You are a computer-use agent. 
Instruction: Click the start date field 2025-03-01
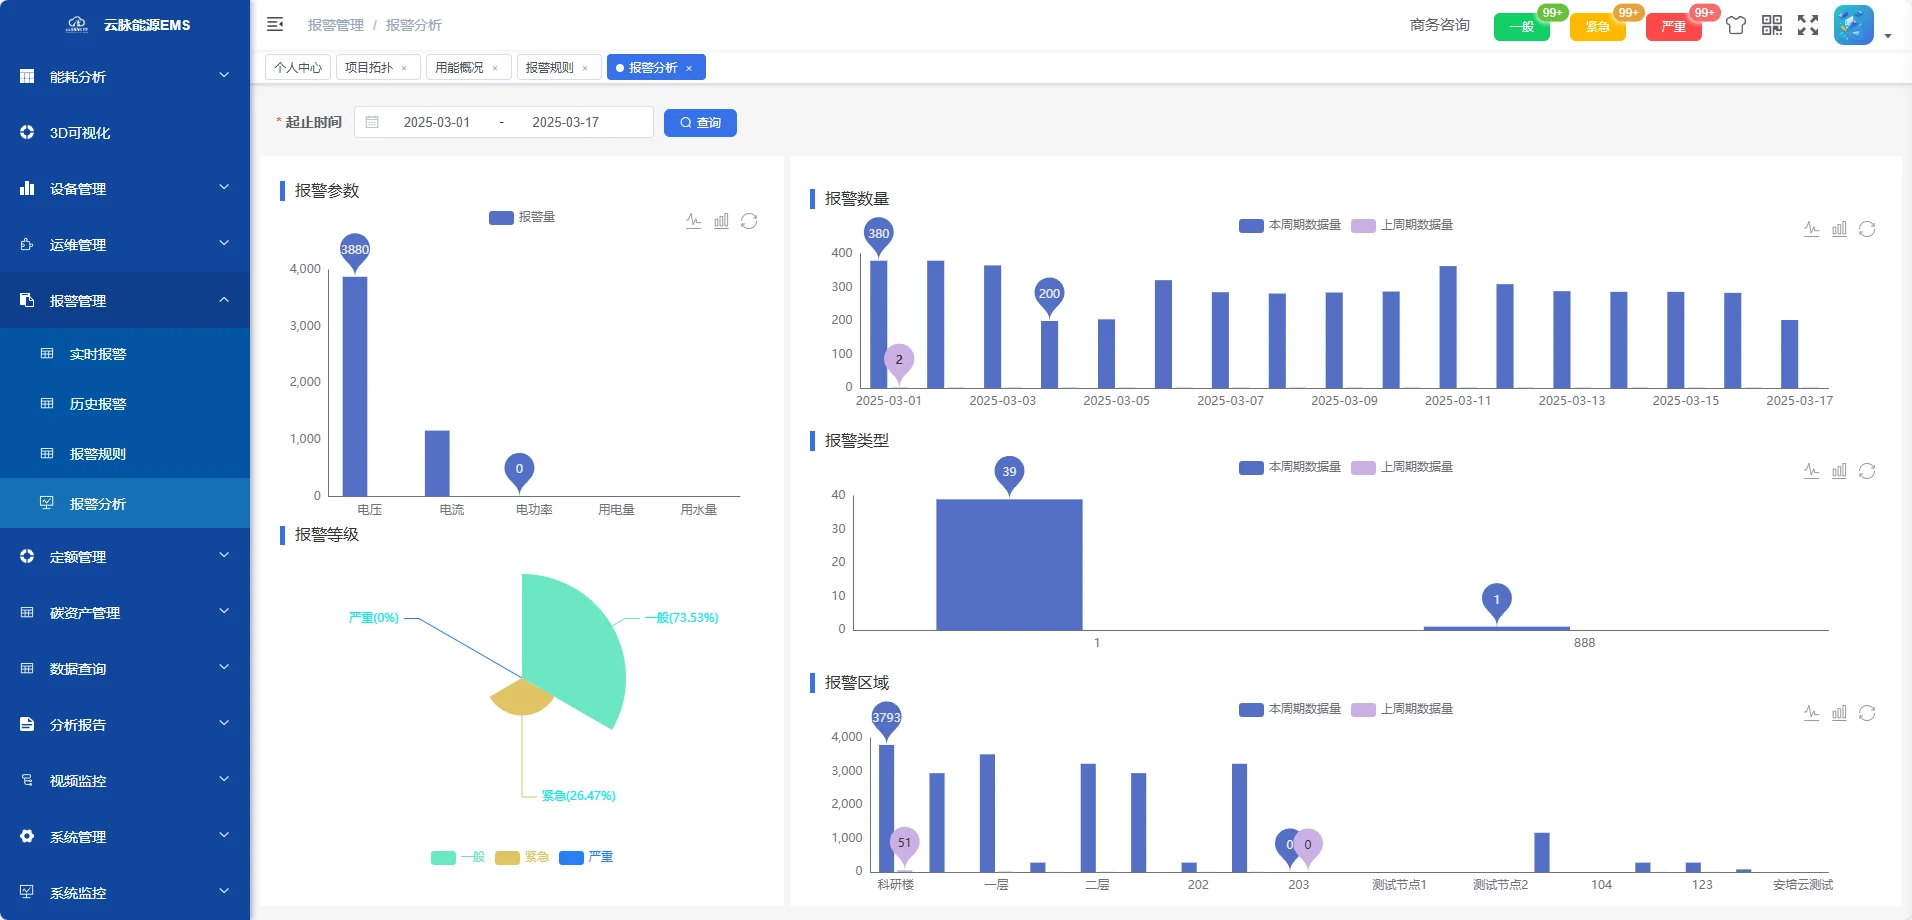(x=436, y=122)
